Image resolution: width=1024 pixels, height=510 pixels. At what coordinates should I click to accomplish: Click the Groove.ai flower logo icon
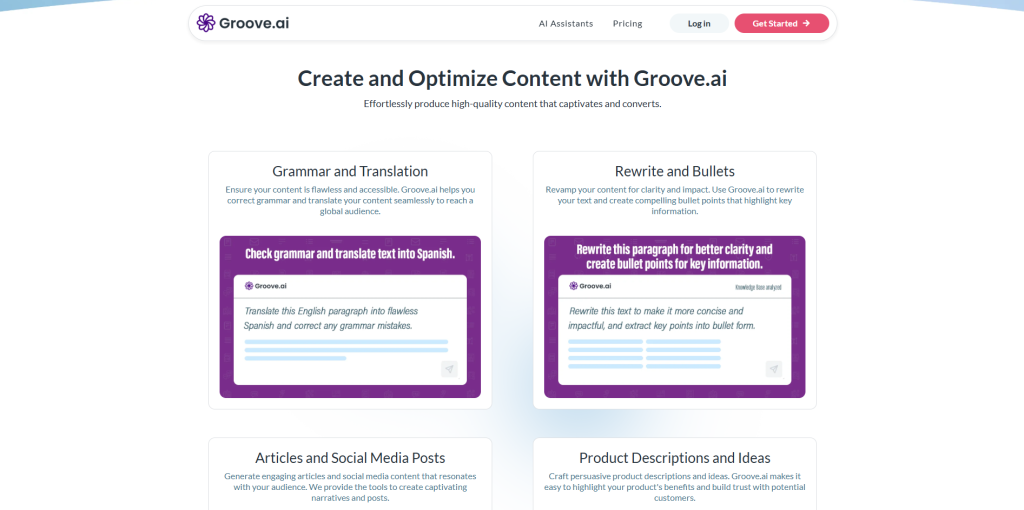pos(206,23)
